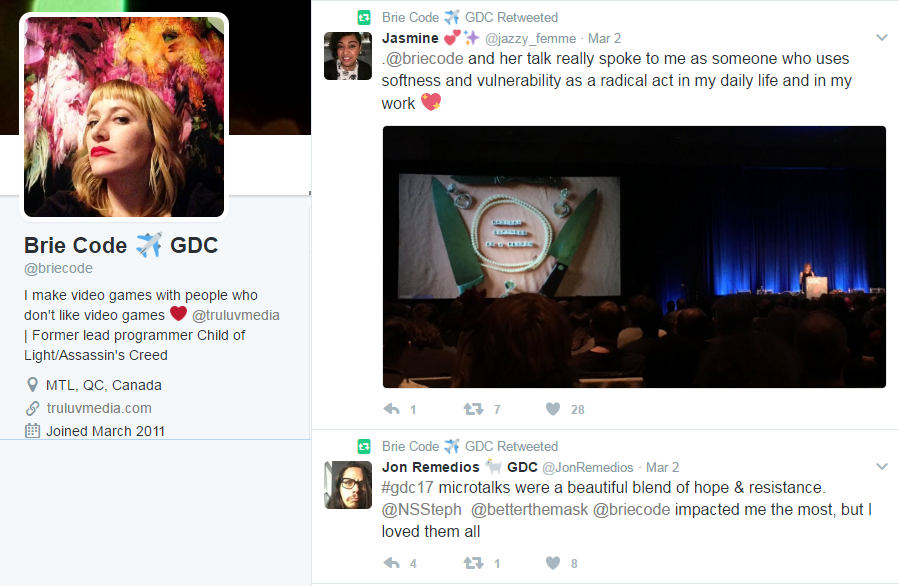This screenshot has height=586, width=899.
Task: Click "Brie Code GDC Retweeted" above Jon's tweet
Action: 470,446
